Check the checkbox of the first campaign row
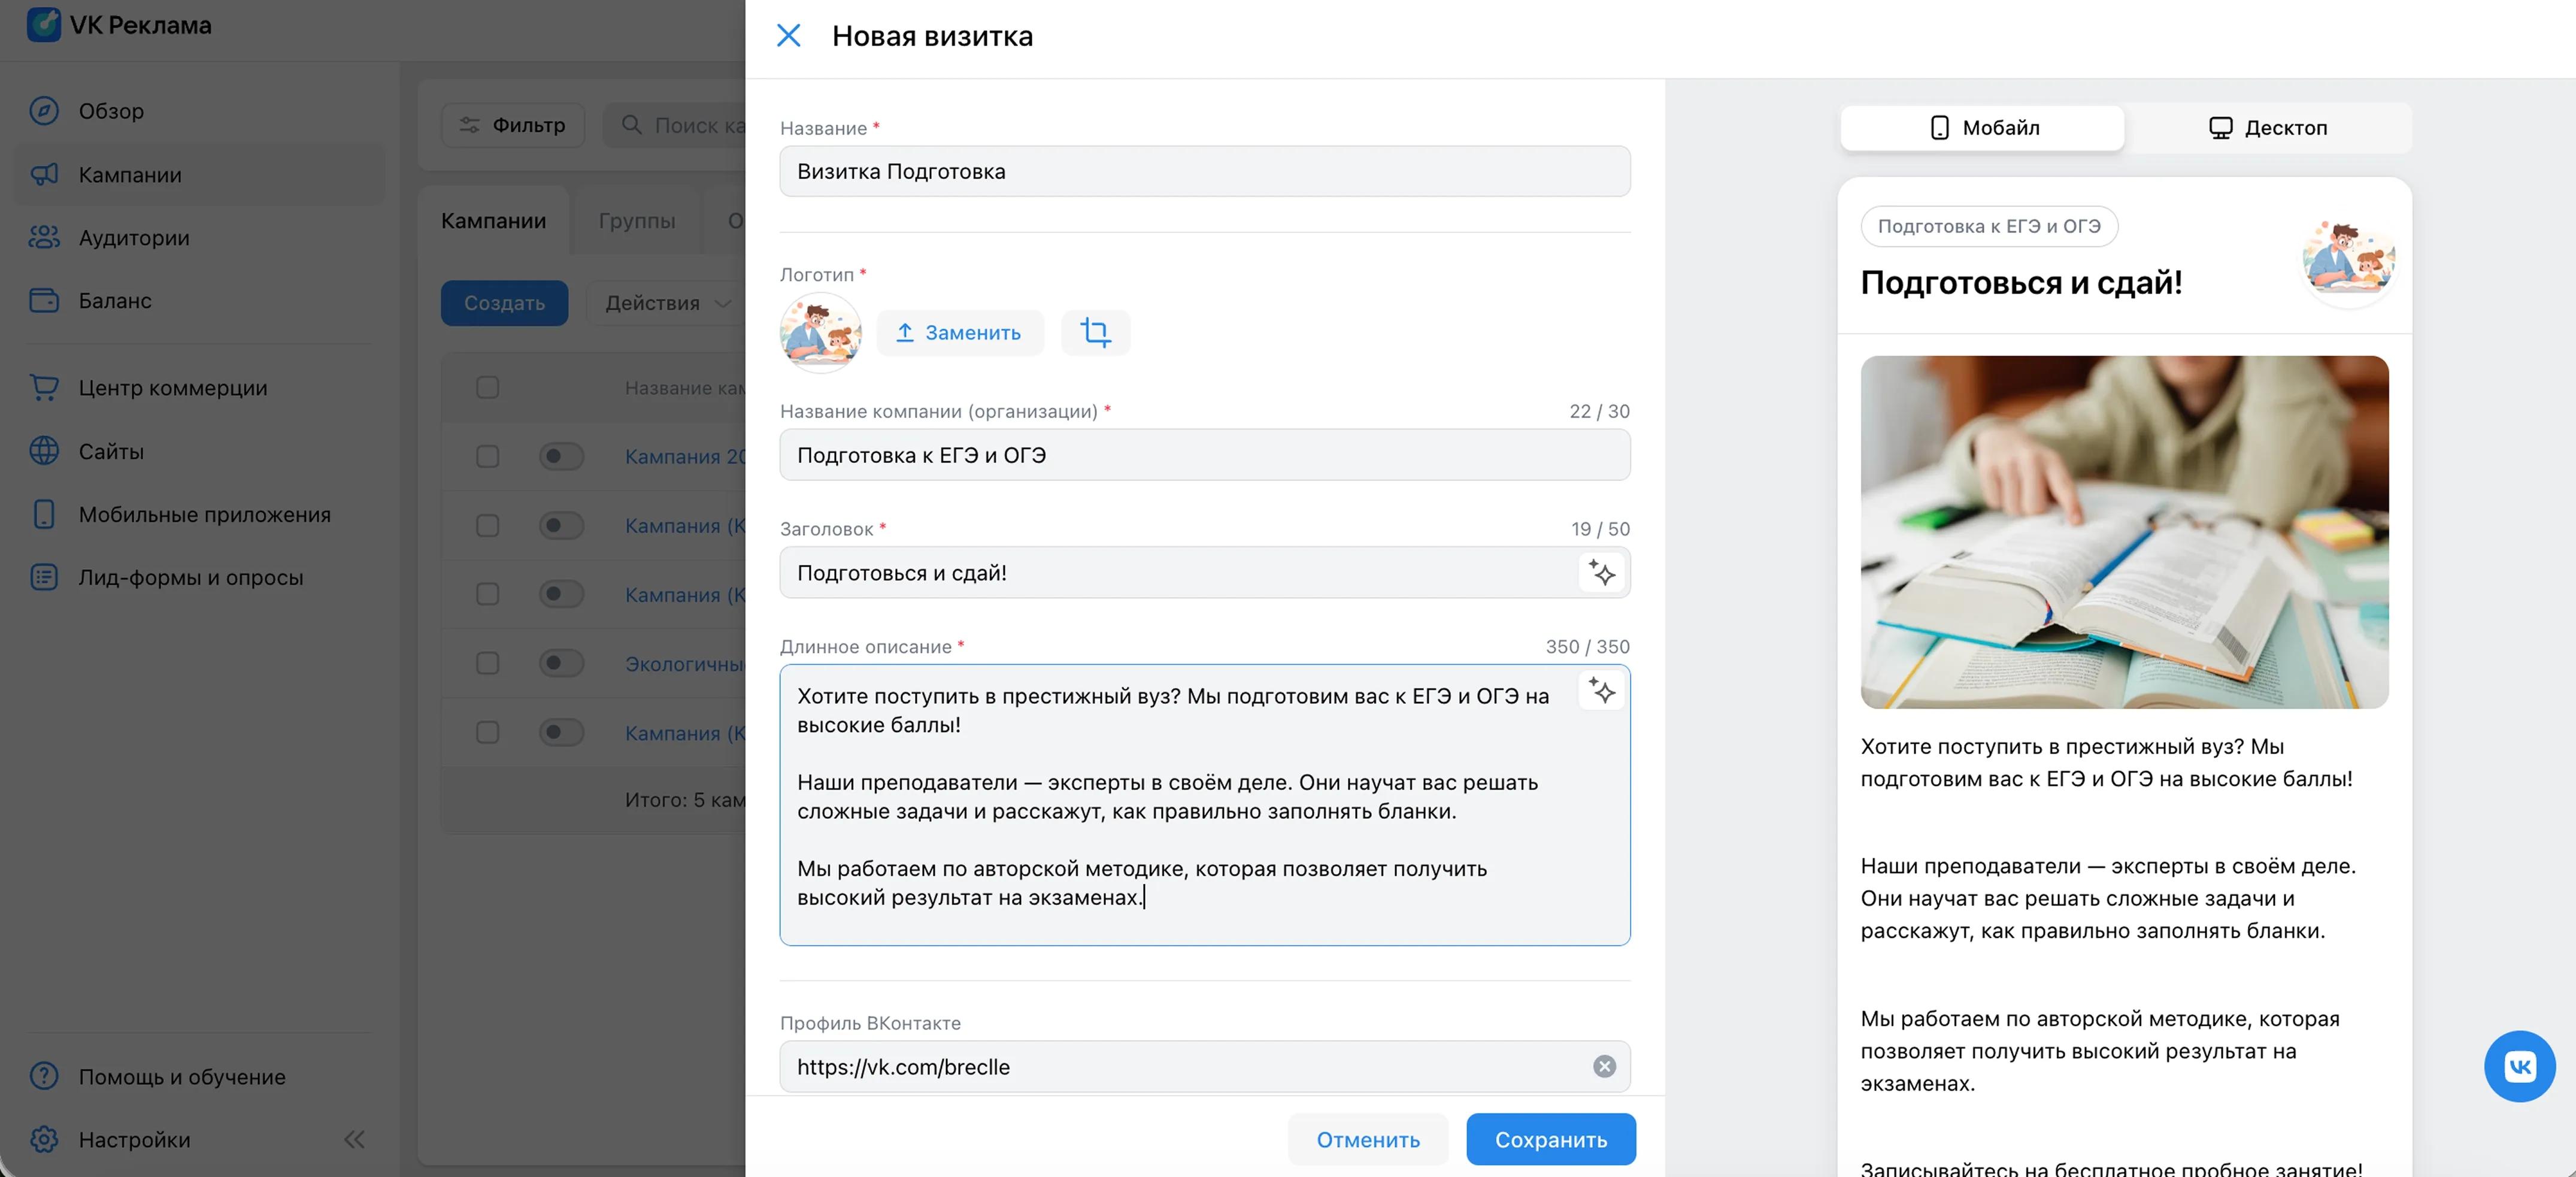This screenshot has width=2576, height=1177. tap(487, 456)
